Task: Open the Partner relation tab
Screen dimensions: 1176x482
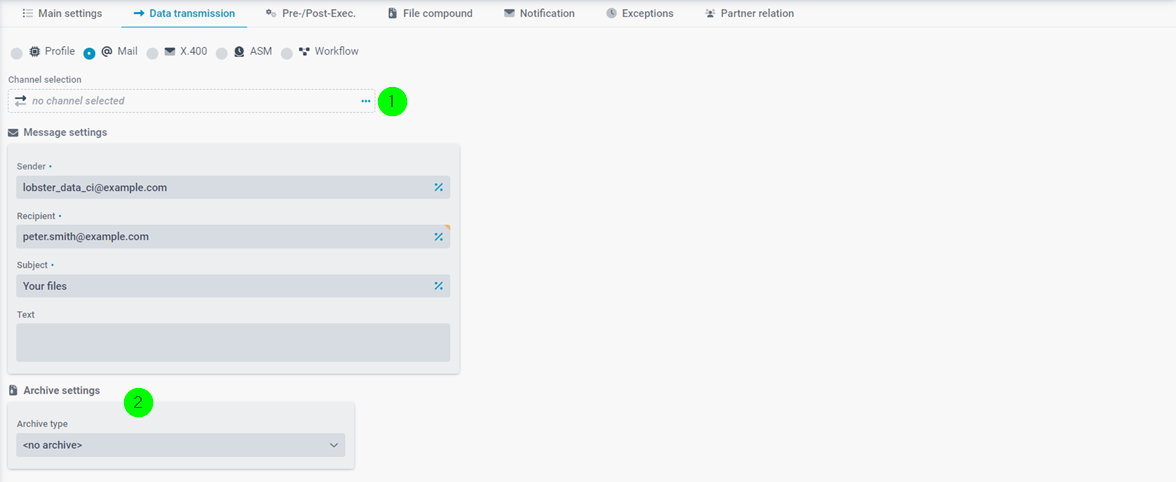Action: [749, 13]
